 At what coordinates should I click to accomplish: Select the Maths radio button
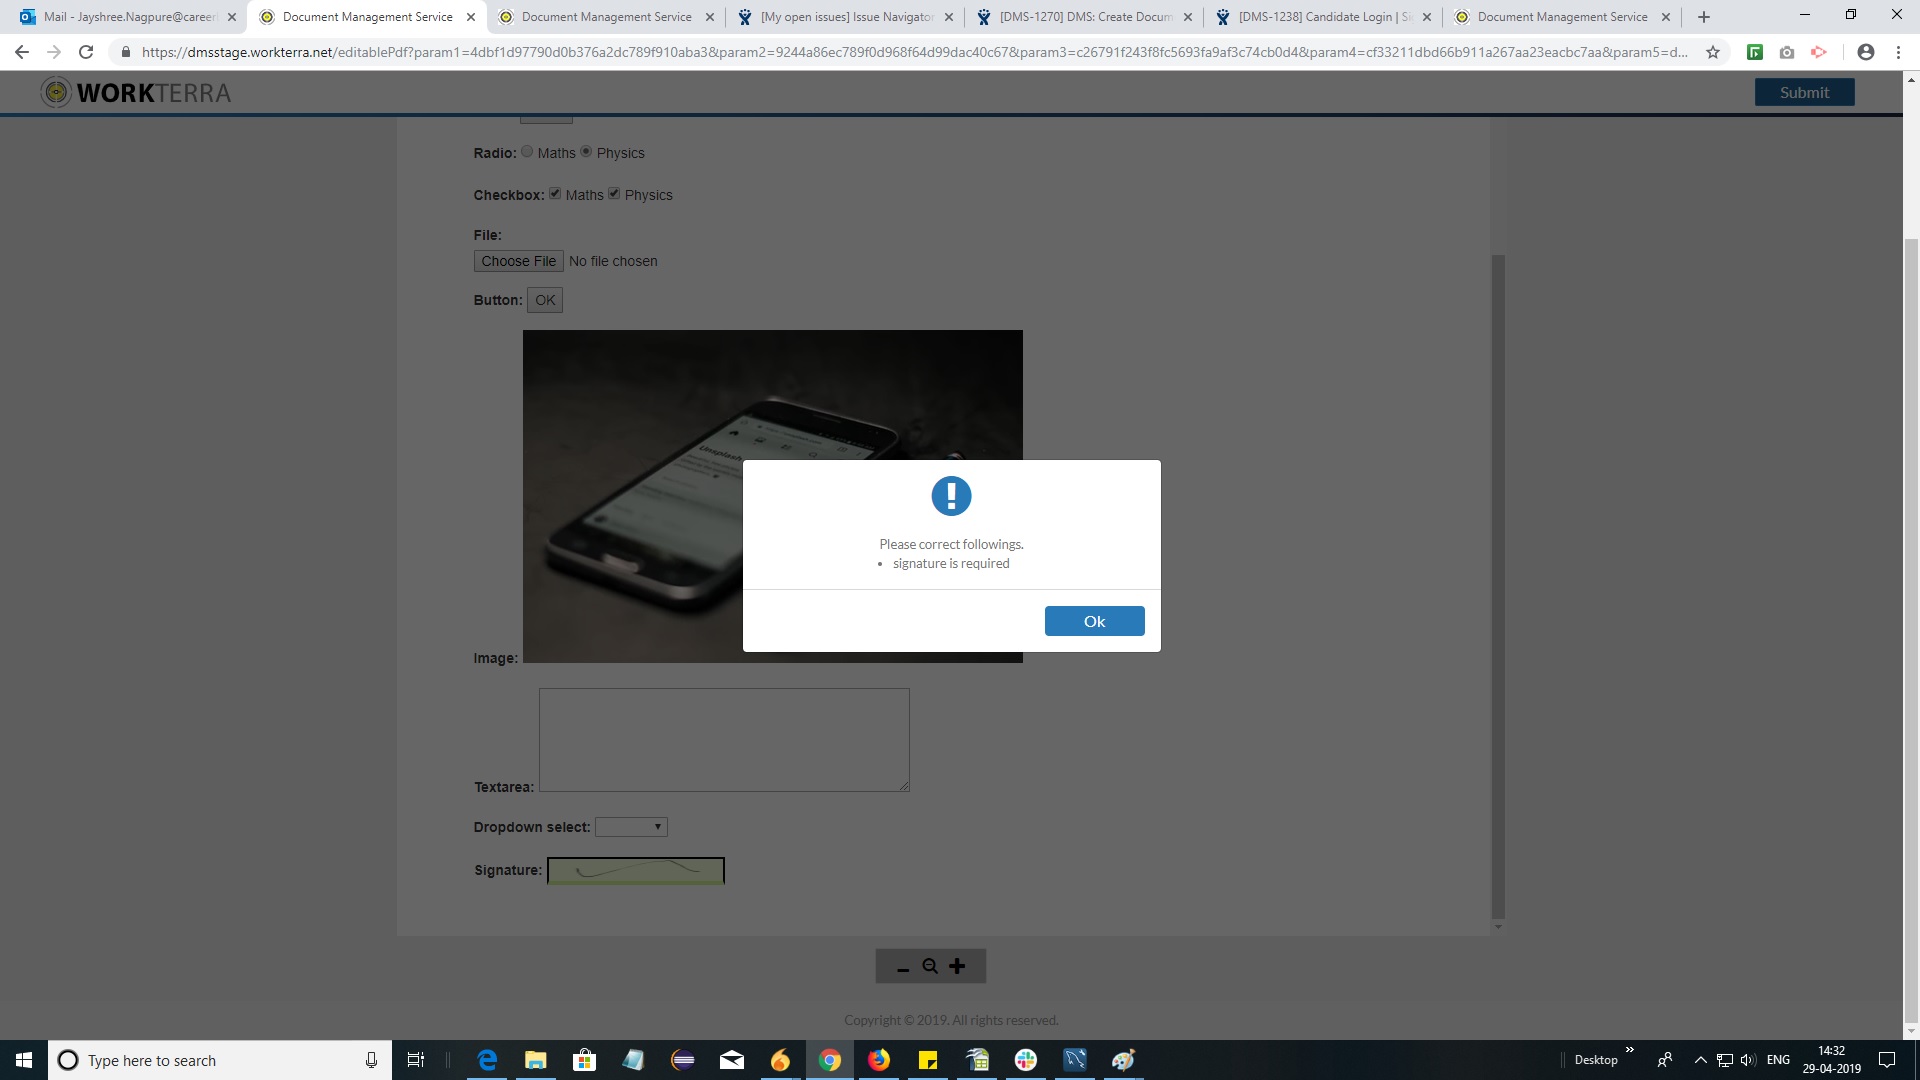pos(527,152)
